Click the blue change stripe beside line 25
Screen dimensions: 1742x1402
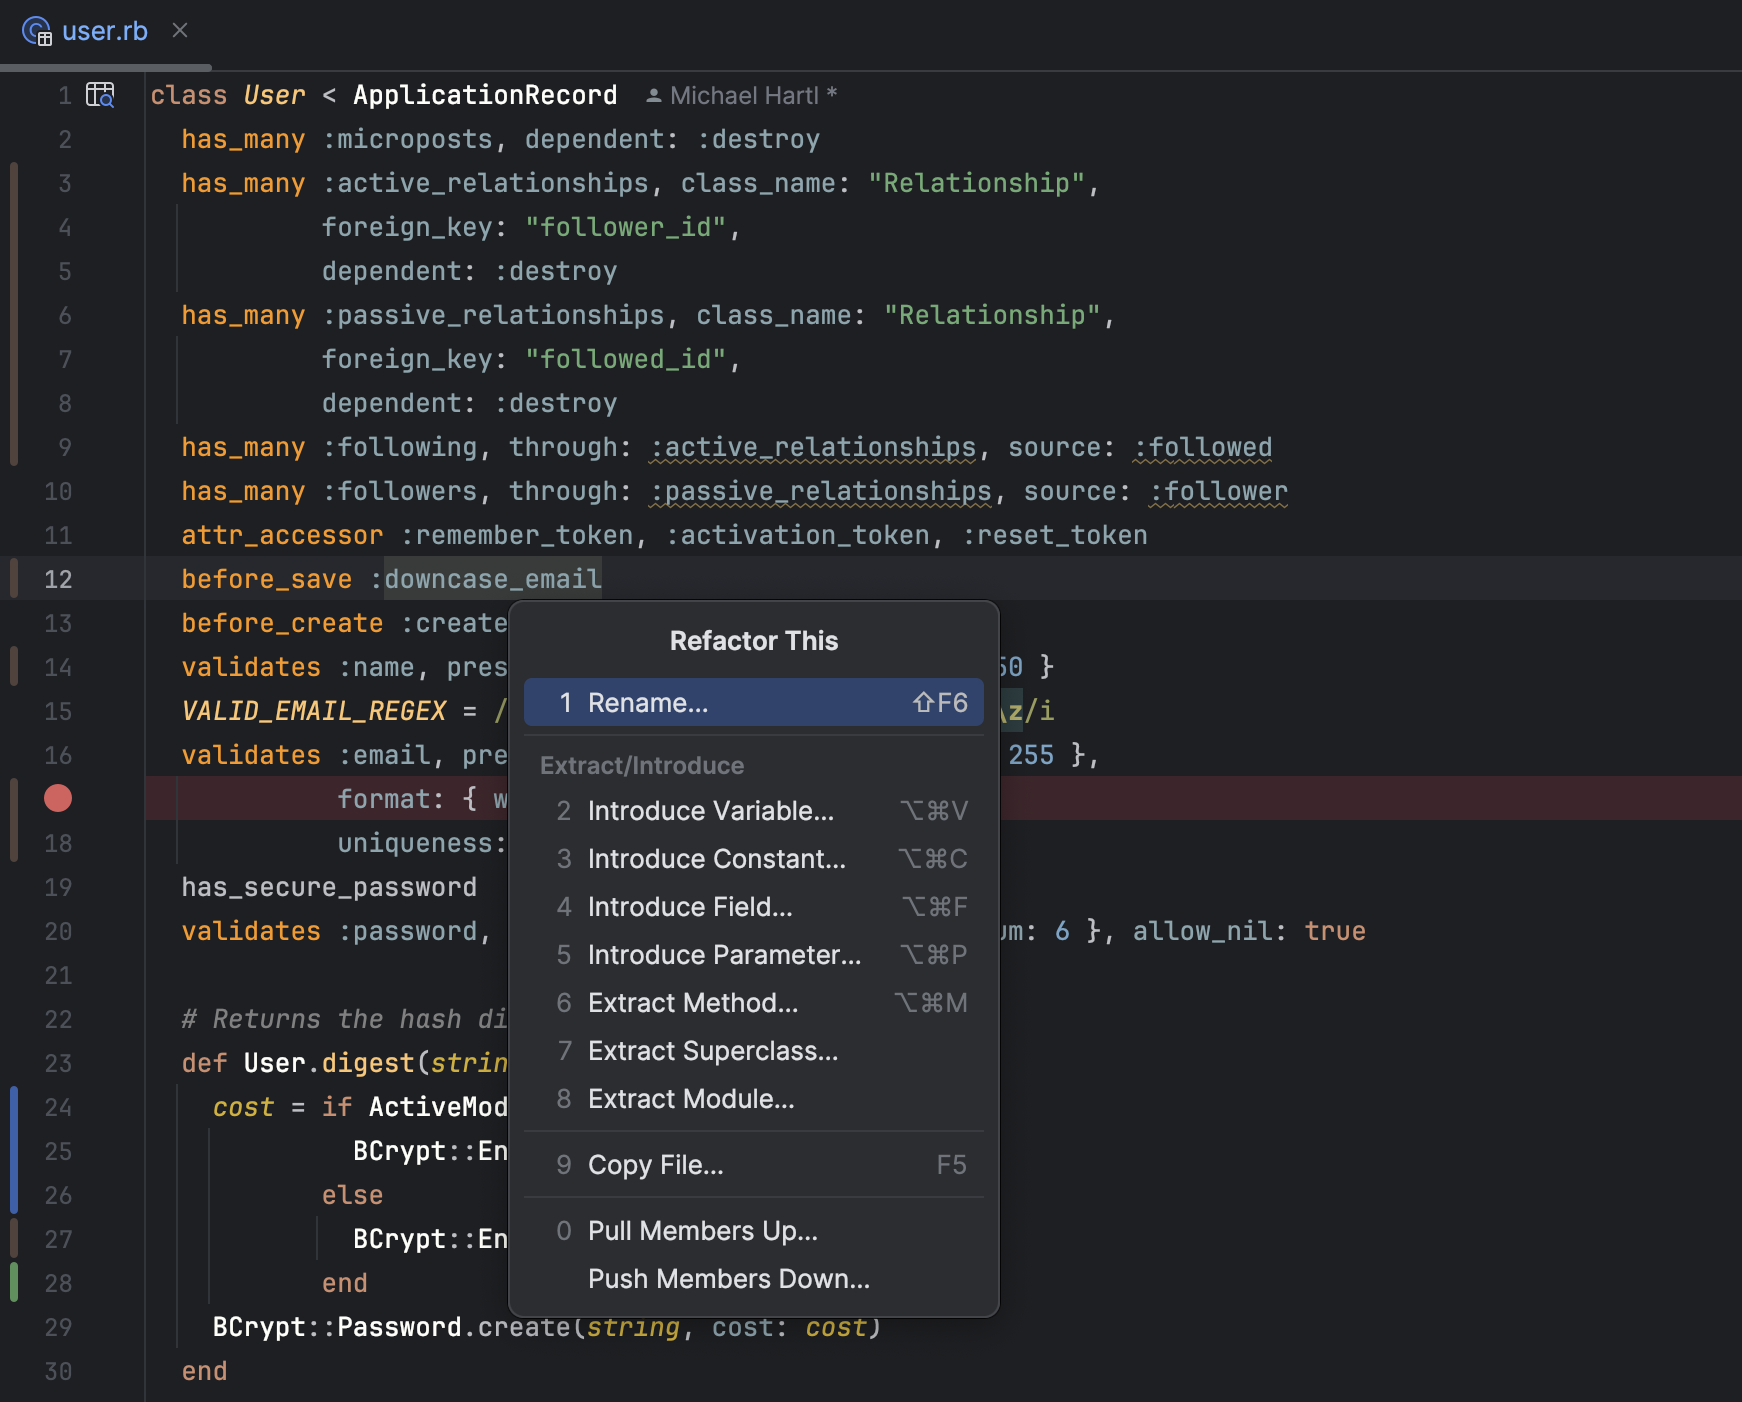(x=15, y=1150)
